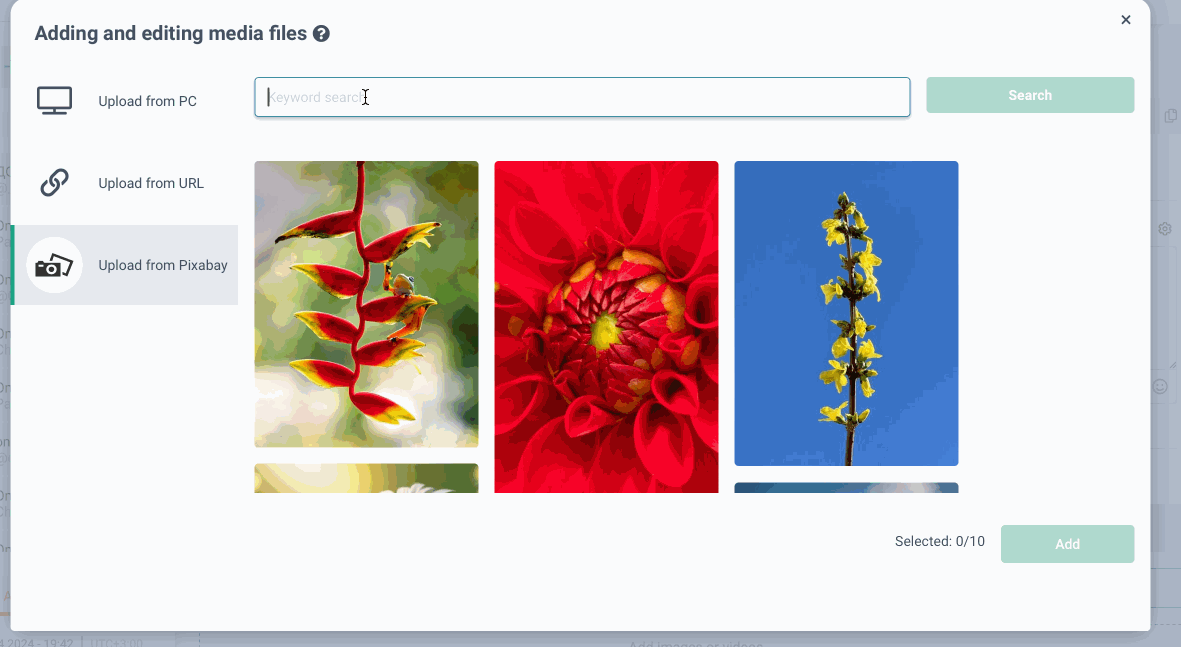Viewport: 1181px width, 647px height.
Task: Click the Selected: 0/10 counter text
Action: pos(939,542)
